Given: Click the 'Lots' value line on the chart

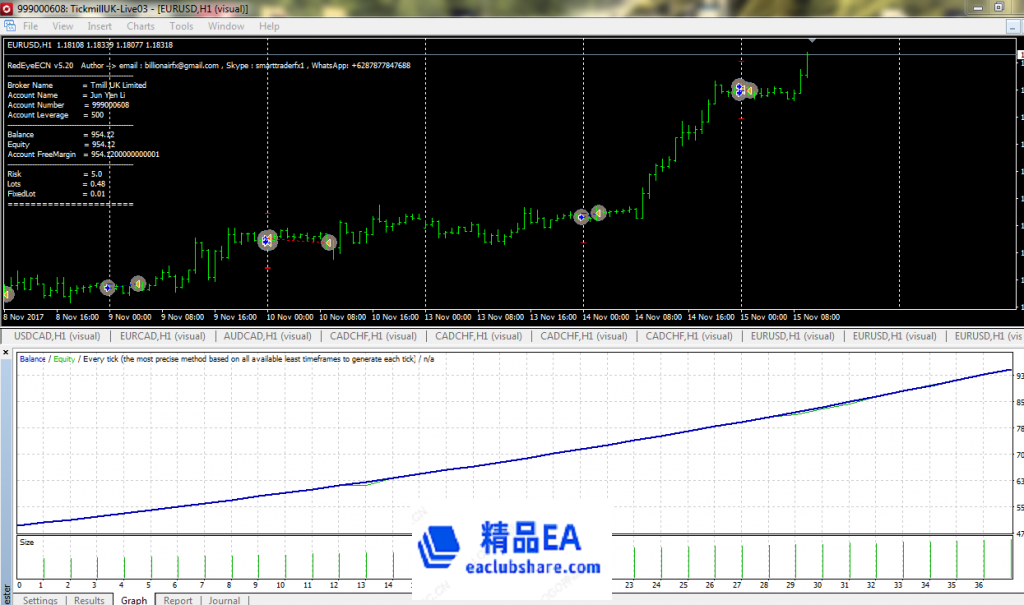Looking at the screenshot, I should point(56,184).
